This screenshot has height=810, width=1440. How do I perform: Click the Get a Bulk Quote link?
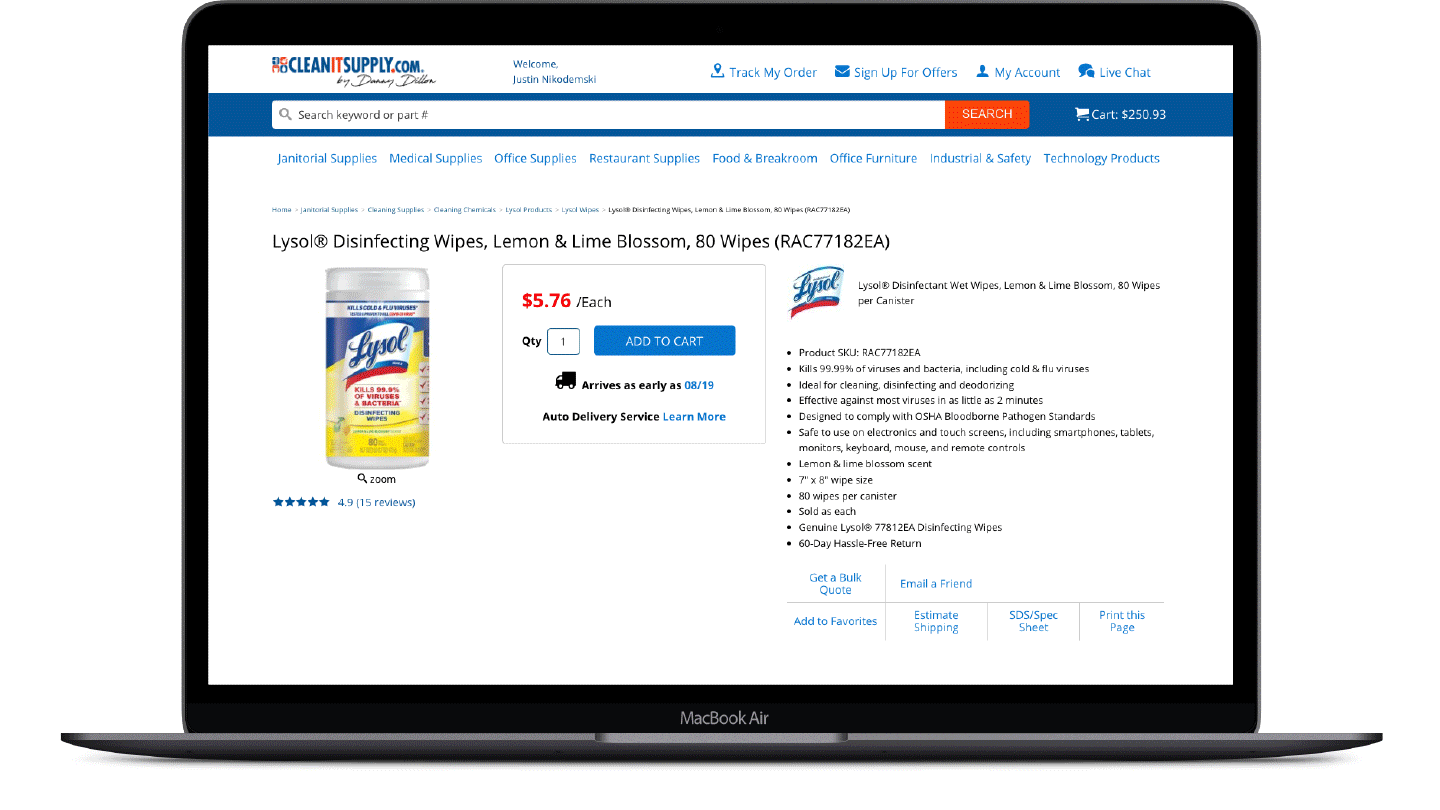coord(835,584)
